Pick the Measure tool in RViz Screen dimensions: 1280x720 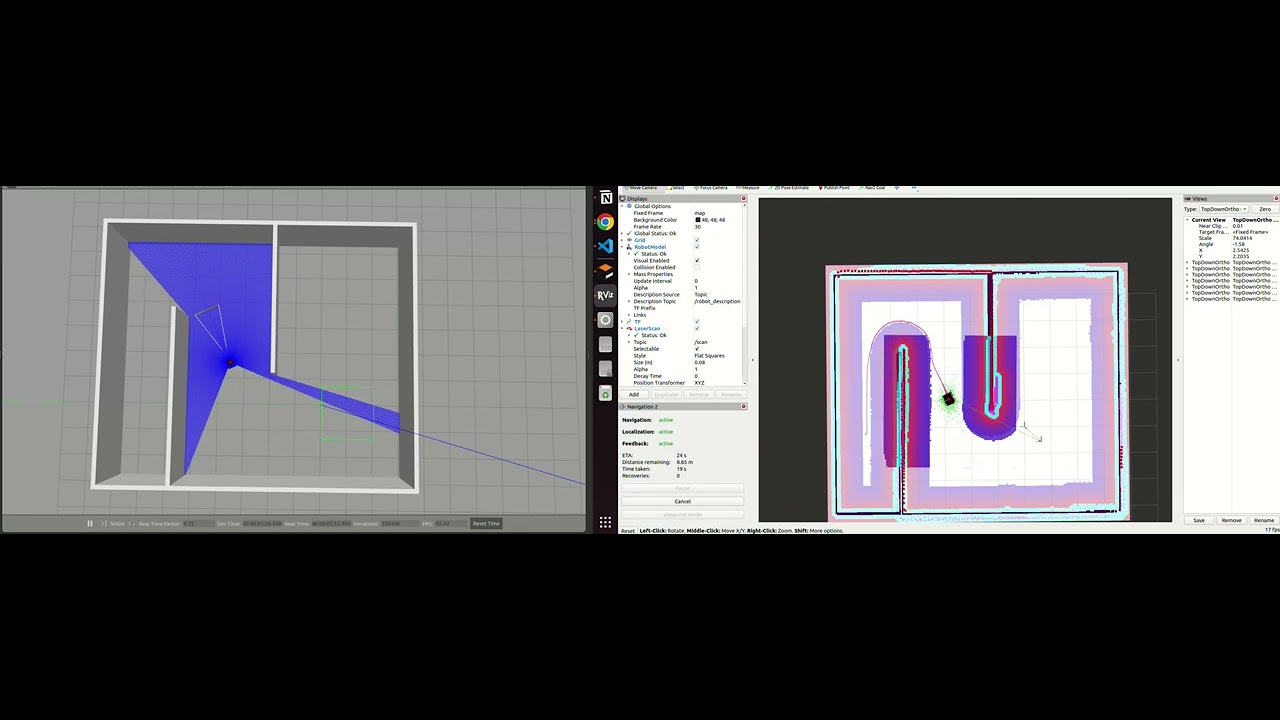(x=750, y=188)
